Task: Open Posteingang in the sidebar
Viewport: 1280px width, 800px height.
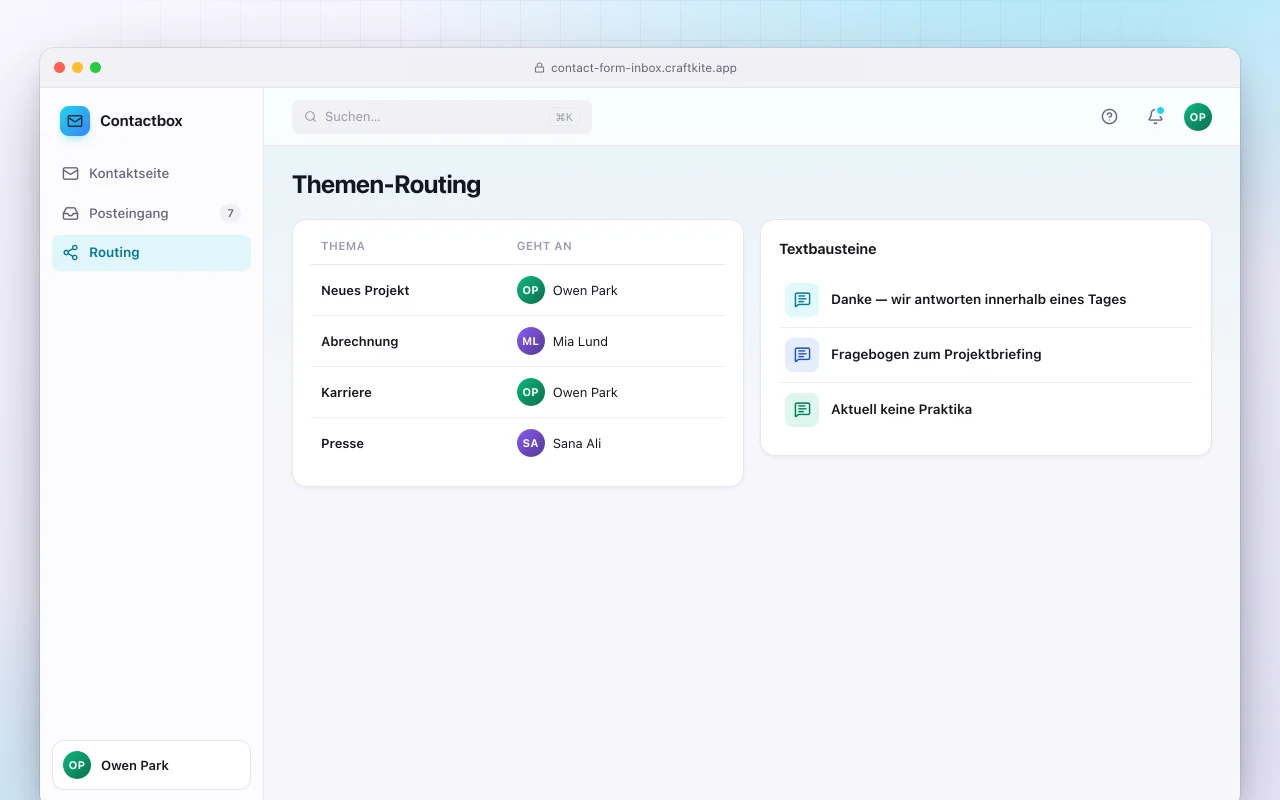Action: pos(151,213)
